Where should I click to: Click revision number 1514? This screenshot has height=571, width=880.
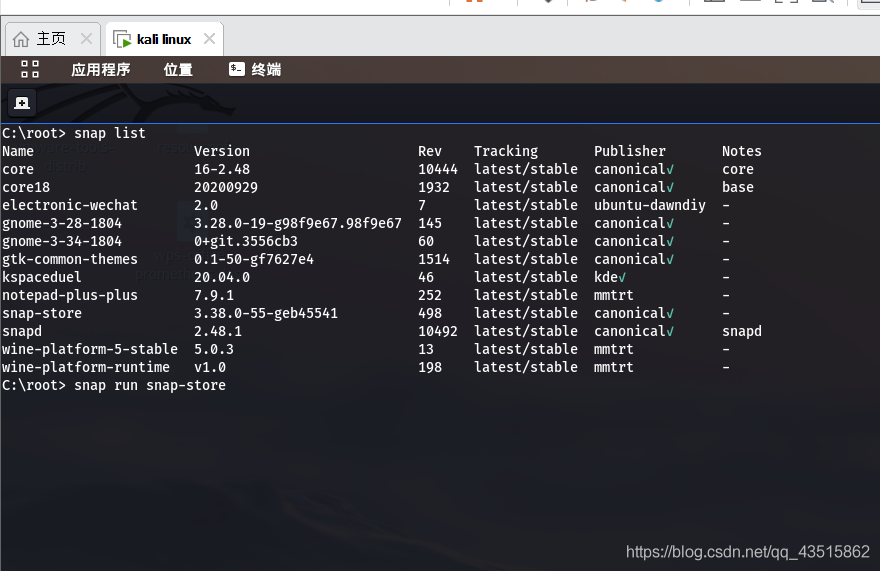[x=434, y=259]
